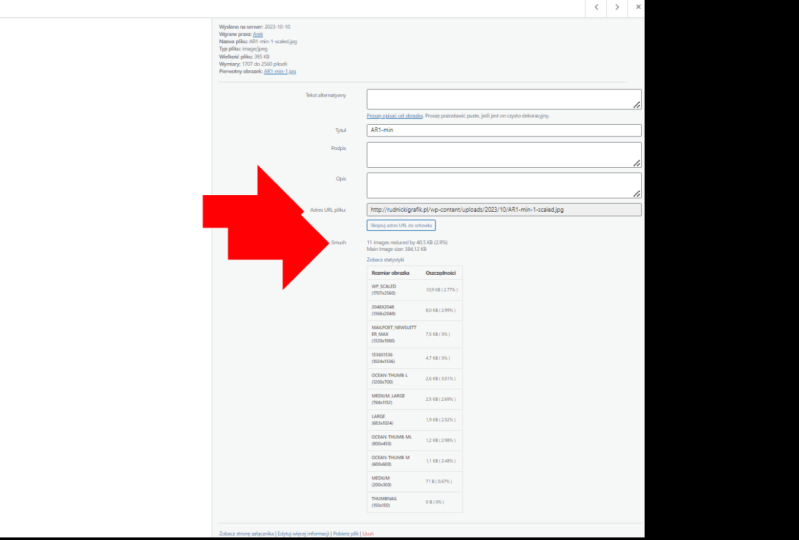Select the MEDIUM (200x300) row name

[381, 481]
